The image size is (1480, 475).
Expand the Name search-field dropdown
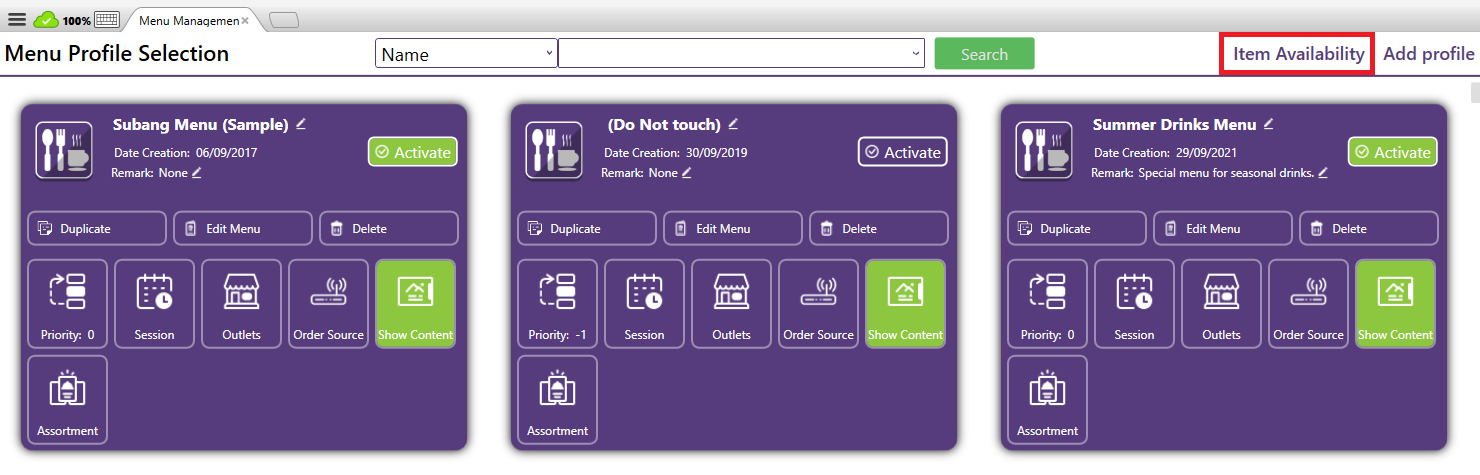coord(549,54)
